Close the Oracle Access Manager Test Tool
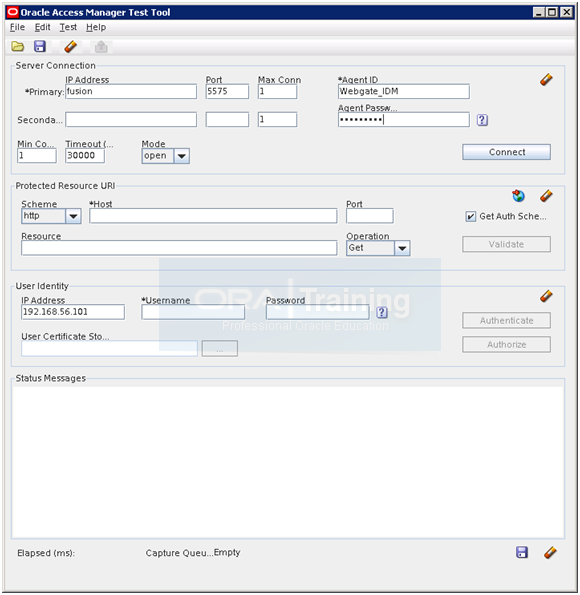The image size is (580, 595). click(x=566, y=13)
